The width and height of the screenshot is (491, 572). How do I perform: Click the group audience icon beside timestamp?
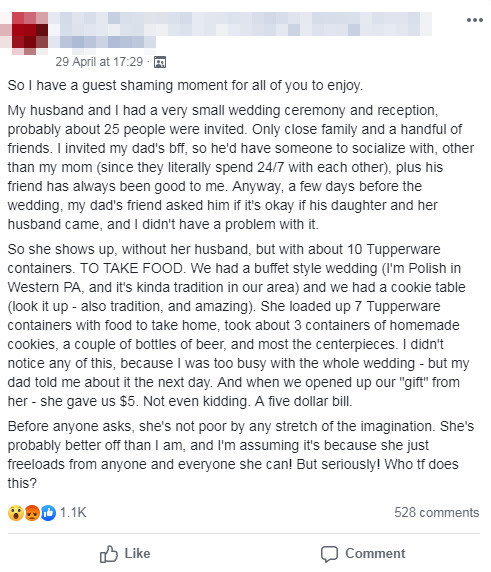click(160, 62)
